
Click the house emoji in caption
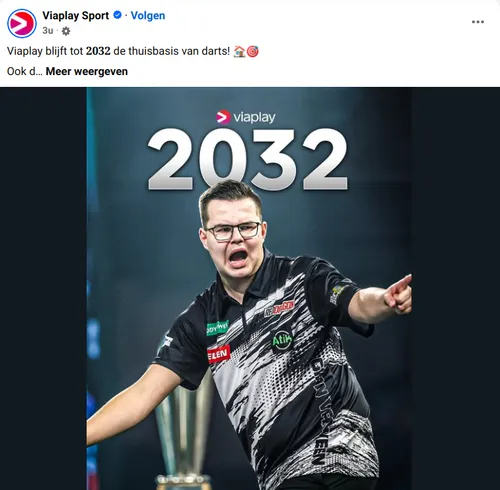pos(239,51)
